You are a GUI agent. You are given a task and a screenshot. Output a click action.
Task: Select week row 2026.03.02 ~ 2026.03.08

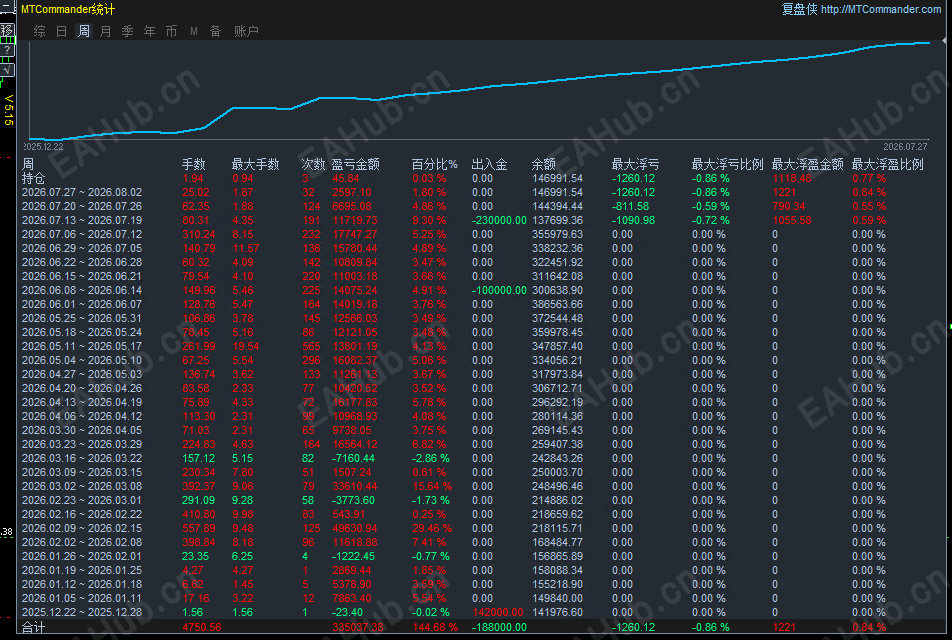pos(82,486)
